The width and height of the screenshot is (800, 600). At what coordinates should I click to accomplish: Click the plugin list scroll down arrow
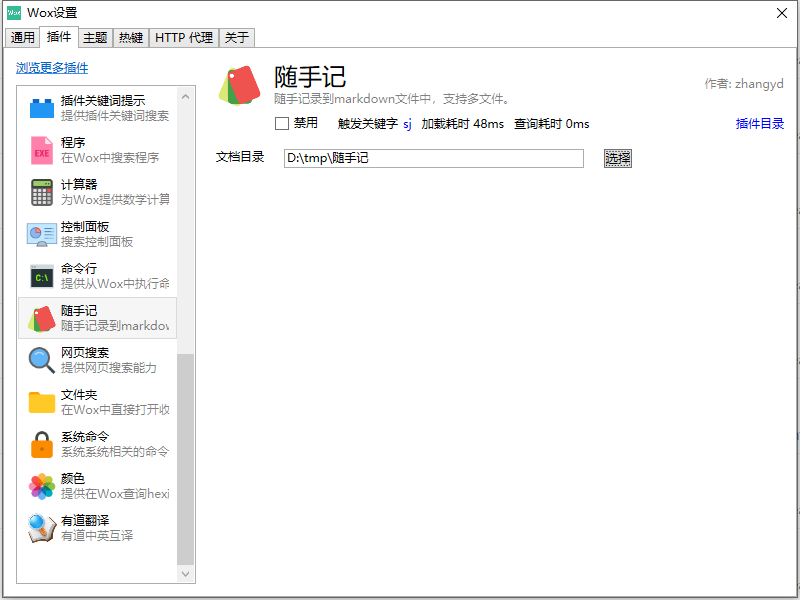tap(185, 574)
